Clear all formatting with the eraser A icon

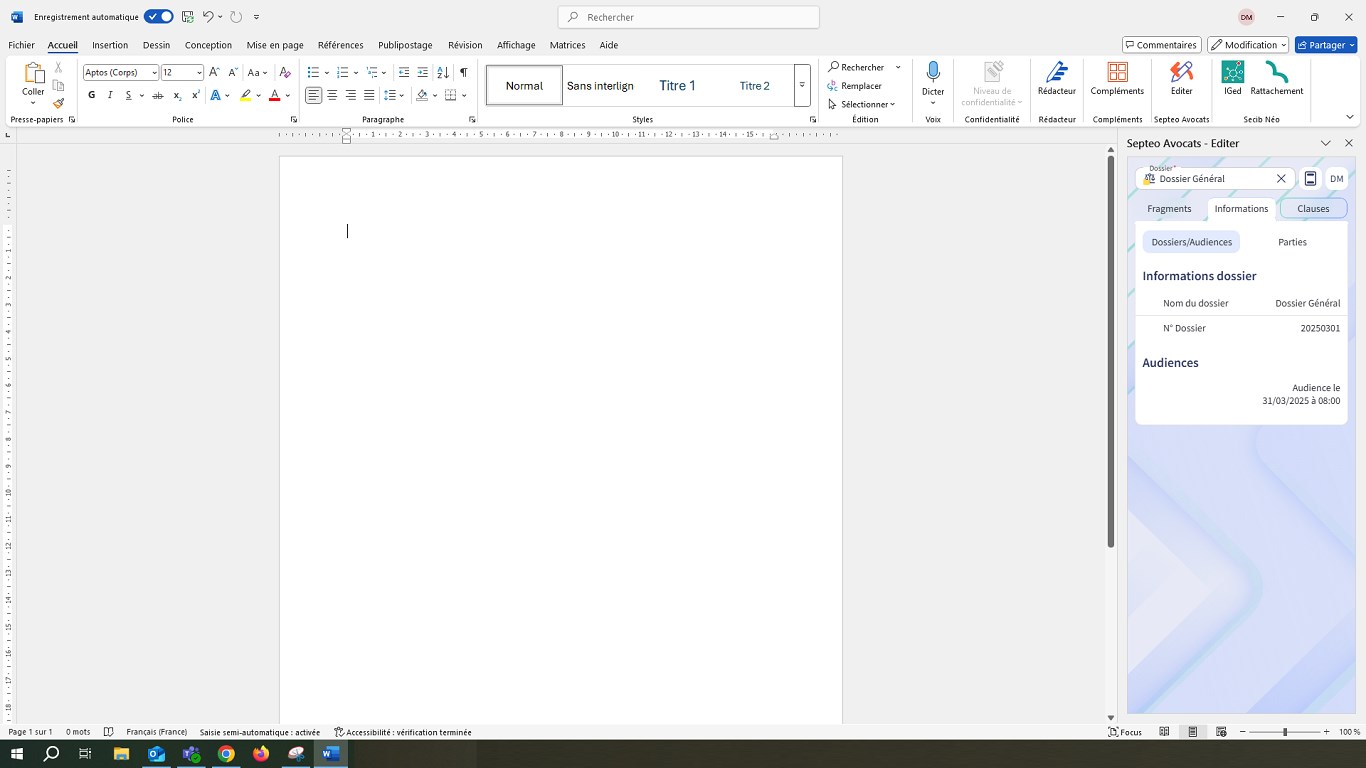[x=285, y=72]
